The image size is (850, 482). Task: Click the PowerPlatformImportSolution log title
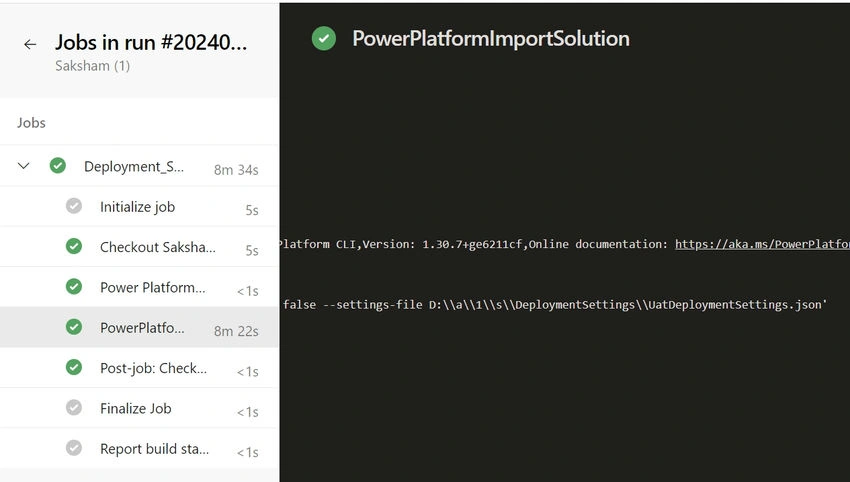[491, 38]
